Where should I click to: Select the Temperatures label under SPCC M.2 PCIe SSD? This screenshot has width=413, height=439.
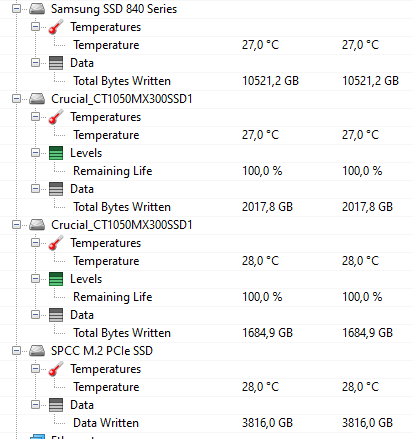tap(105, 369)
